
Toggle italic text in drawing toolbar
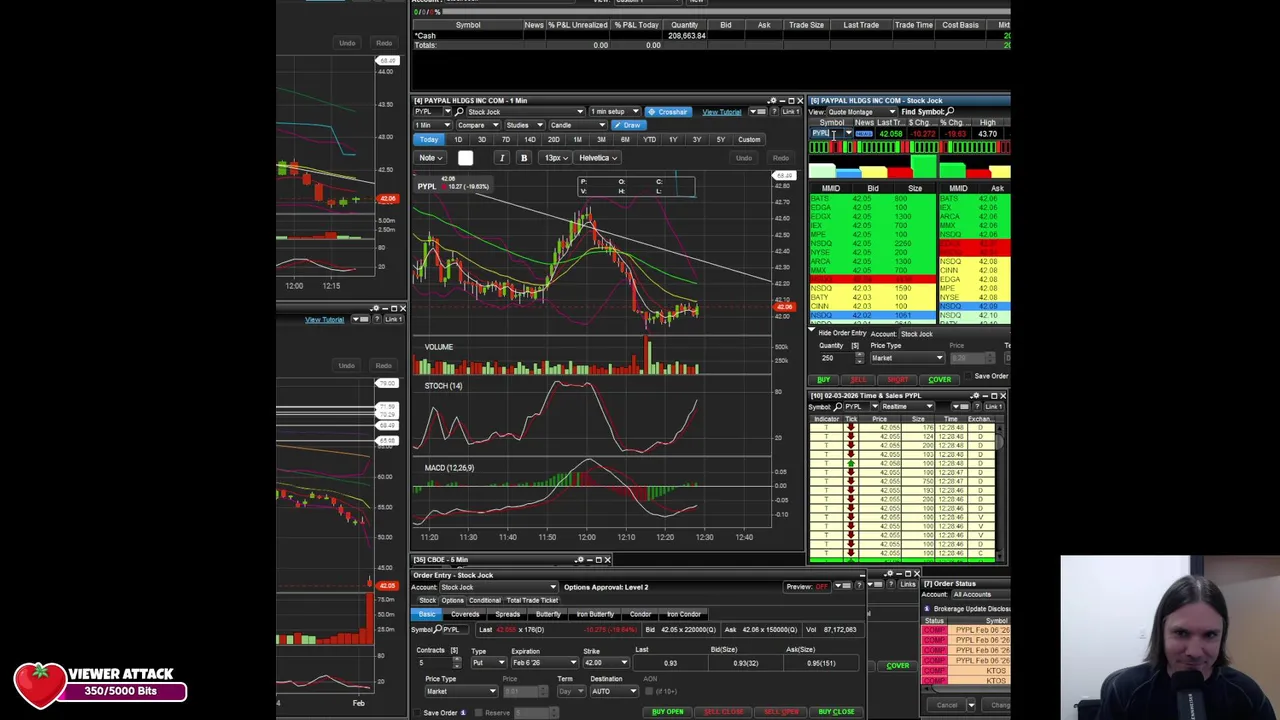(x=502, y=158)
